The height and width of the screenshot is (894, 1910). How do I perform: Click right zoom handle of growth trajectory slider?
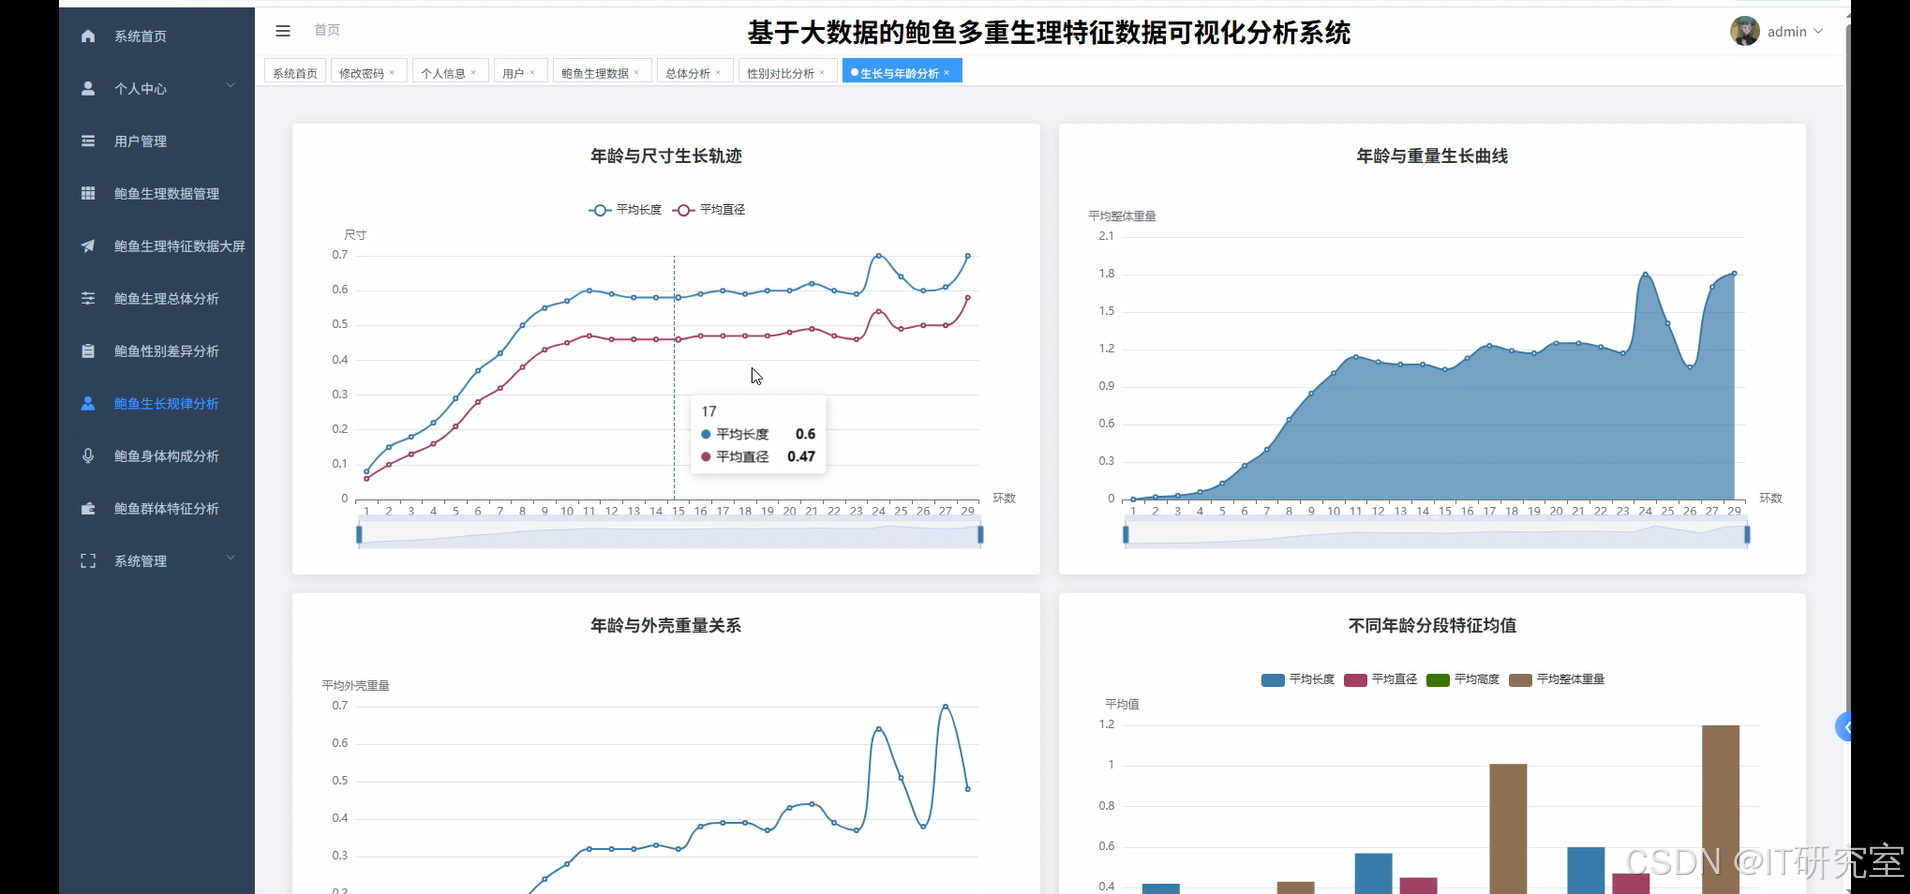pos(980,535)
